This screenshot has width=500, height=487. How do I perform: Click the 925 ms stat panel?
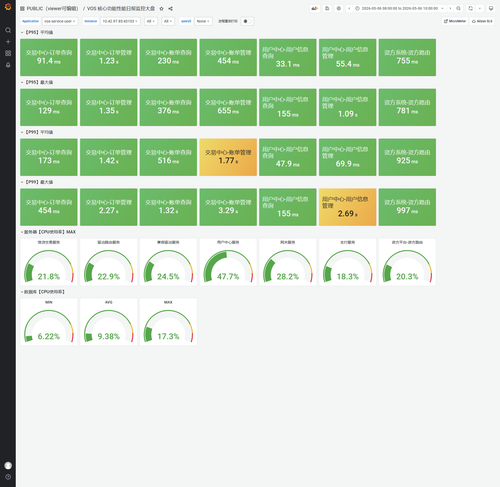pos(407,157)
